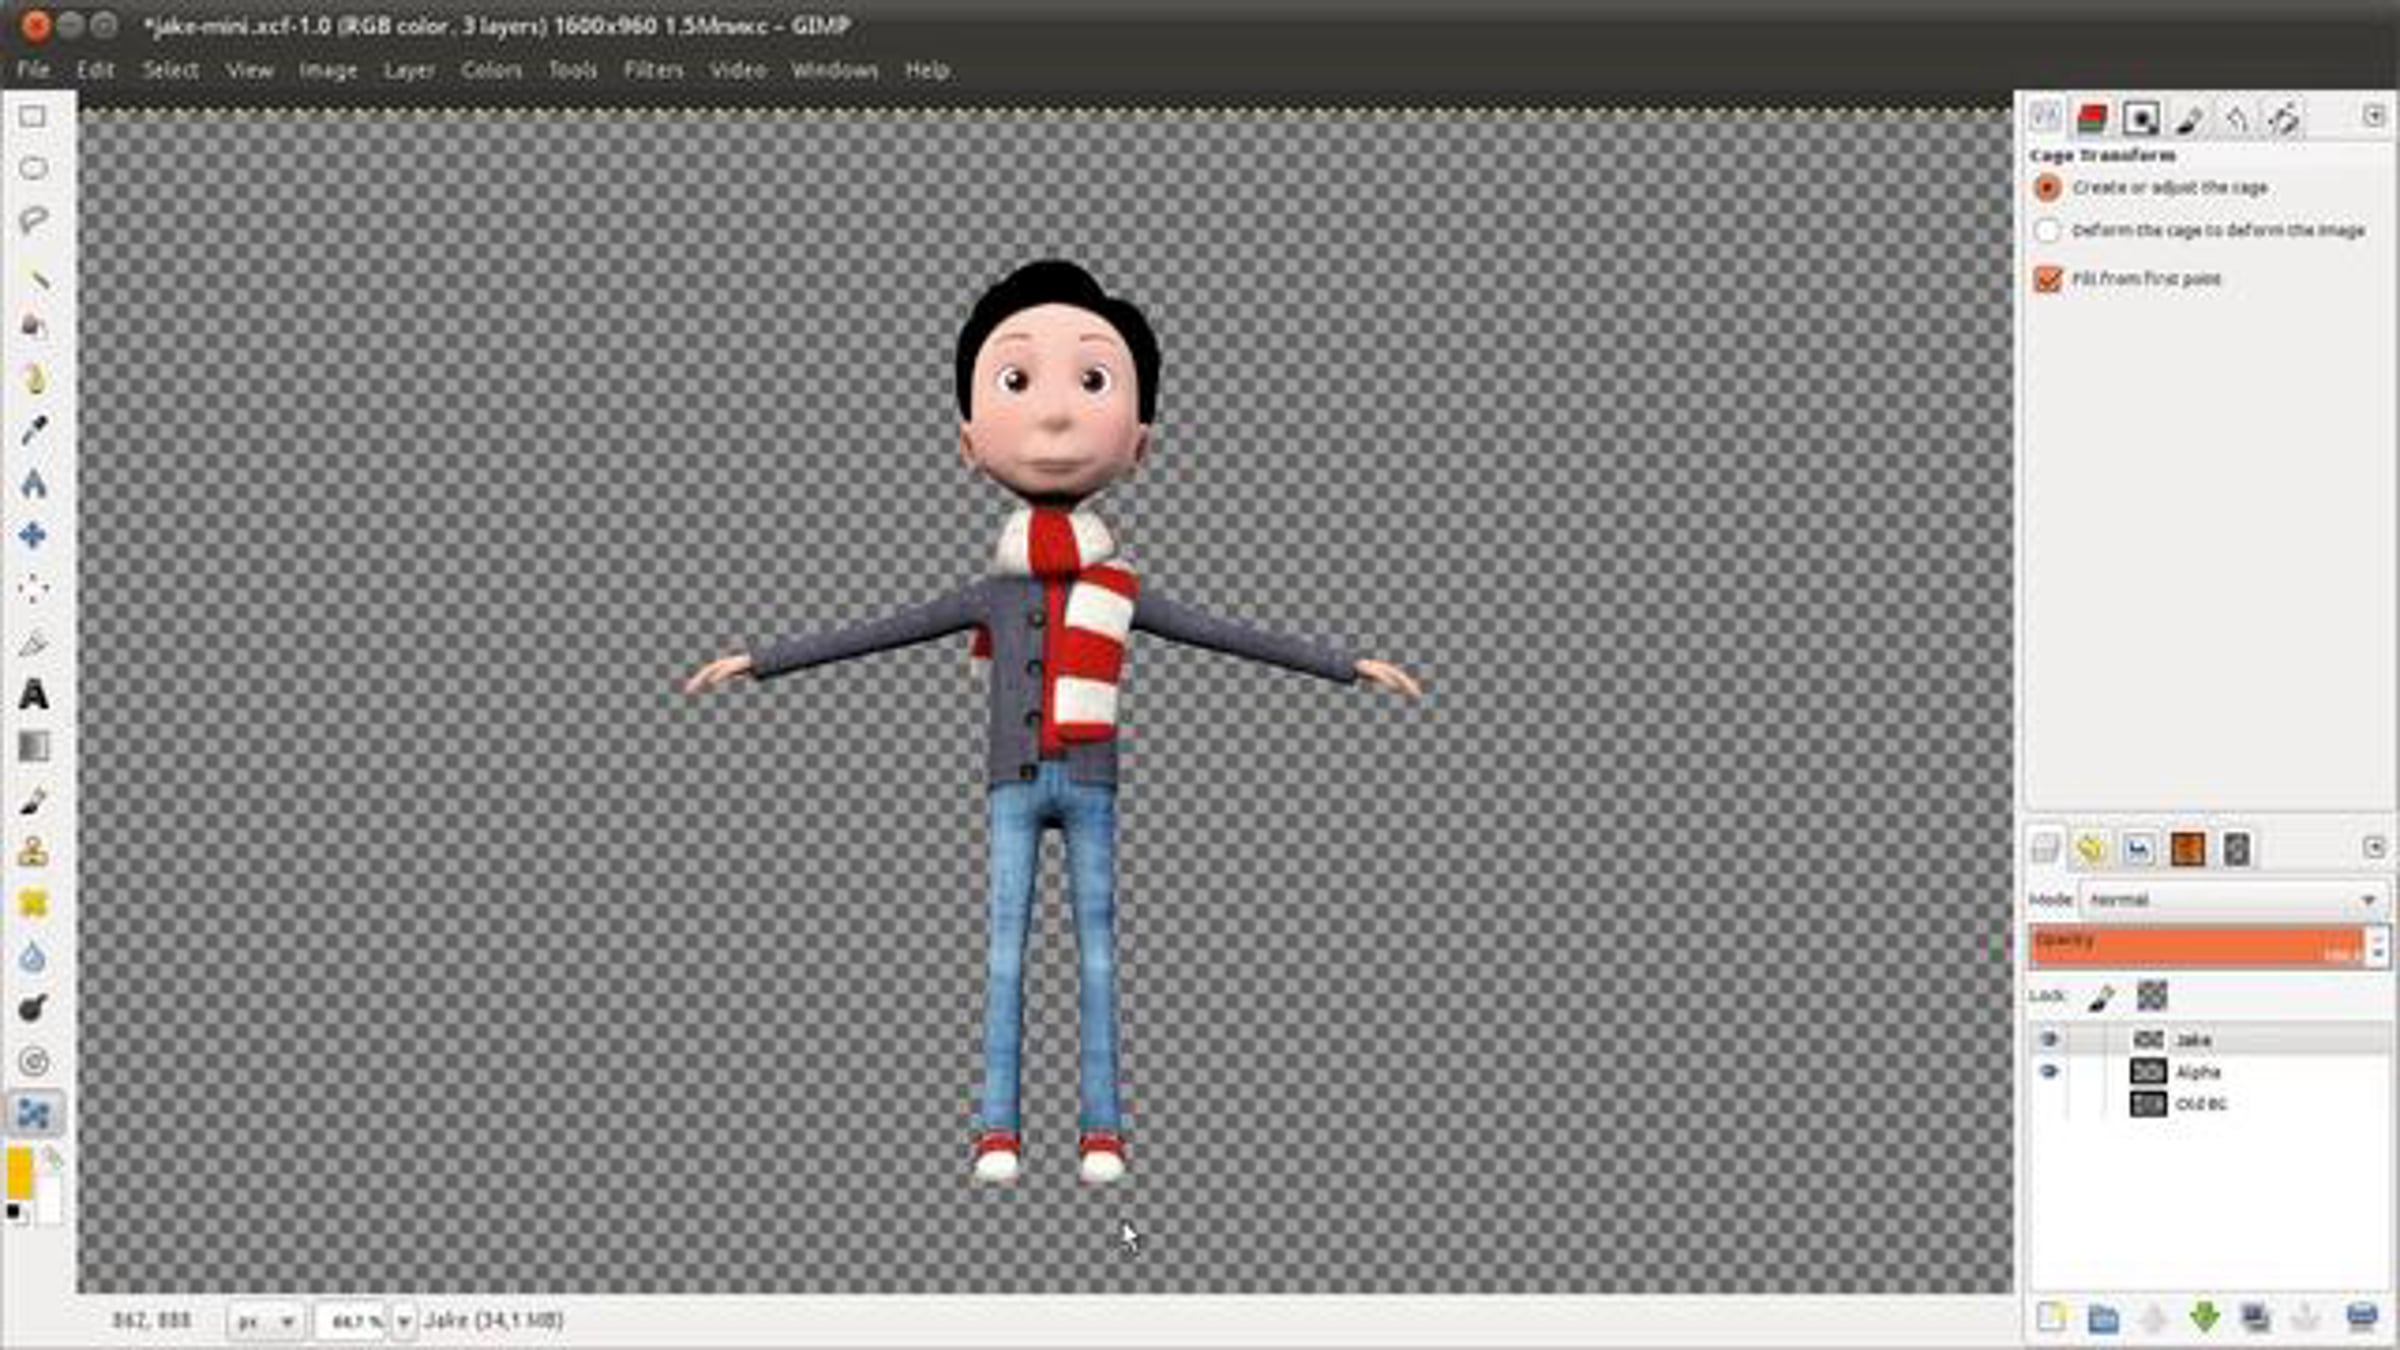Select the Clone stamp tool
Screen dimensions: 2400x1350
(x=33, y=852)
